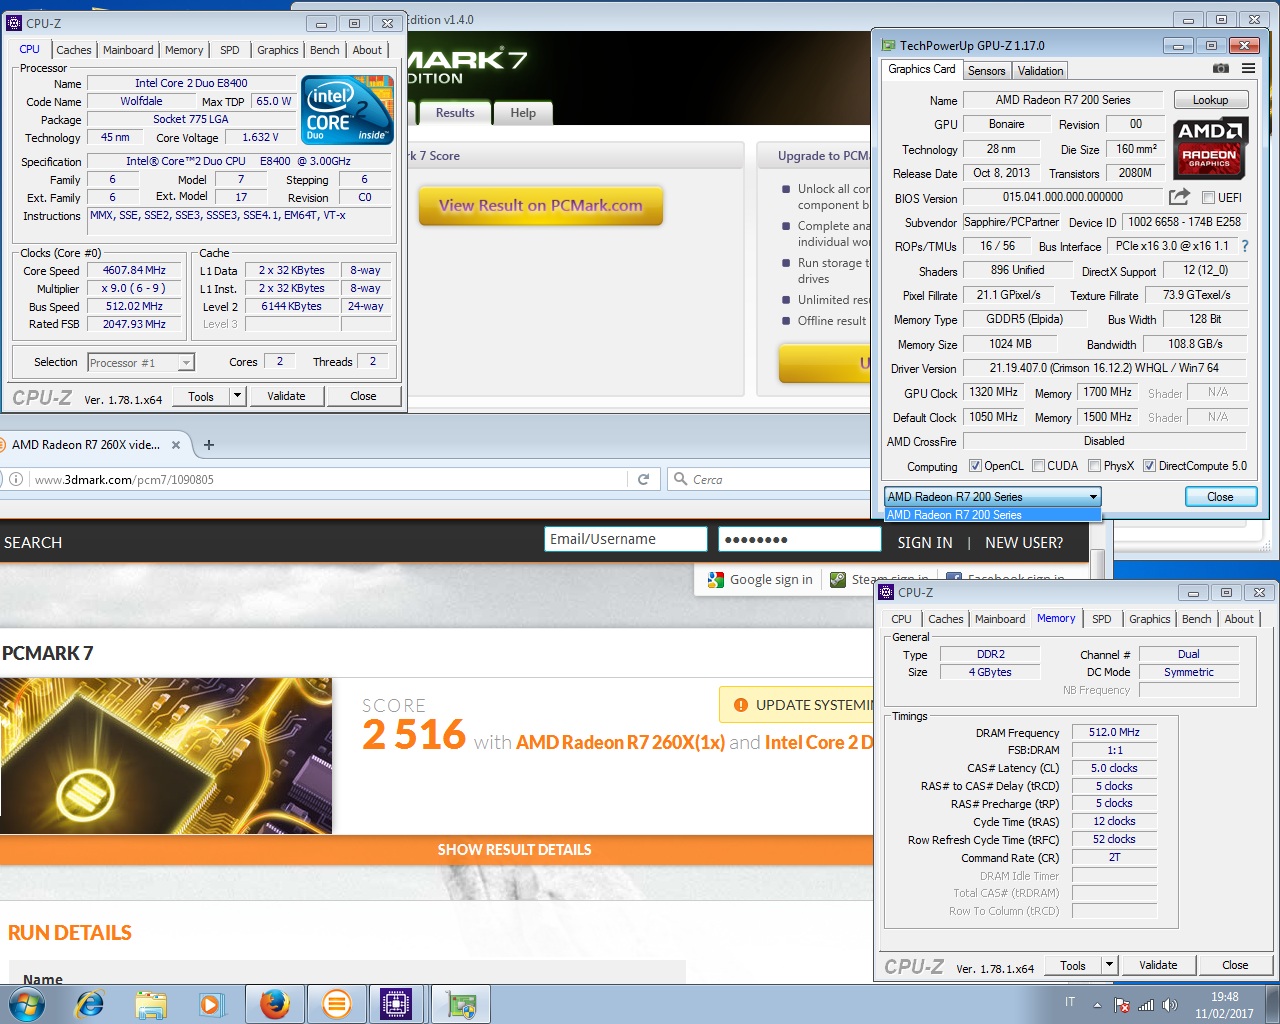This screenshot has height=1024, width=1280.
Task: Toggle the UEFI checkbox in GPU-Z
Action: tap(1208, 198)
